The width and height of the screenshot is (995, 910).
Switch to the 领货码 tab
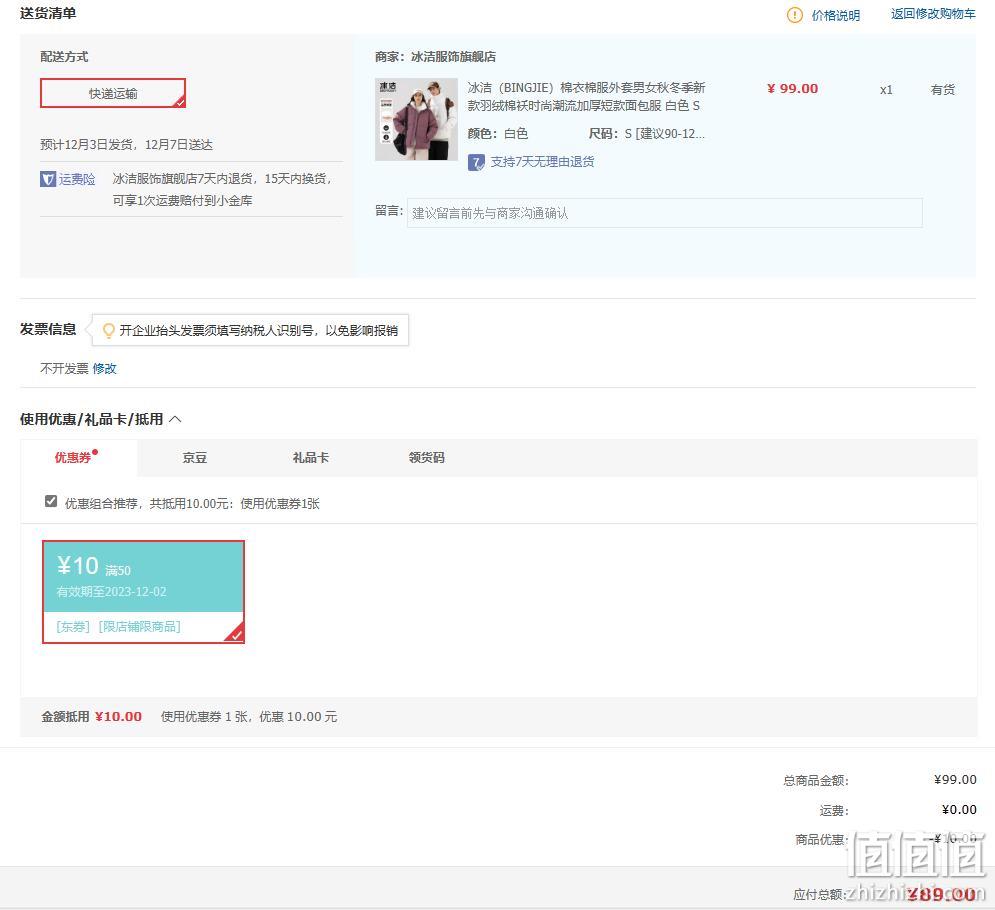point(426,458)
